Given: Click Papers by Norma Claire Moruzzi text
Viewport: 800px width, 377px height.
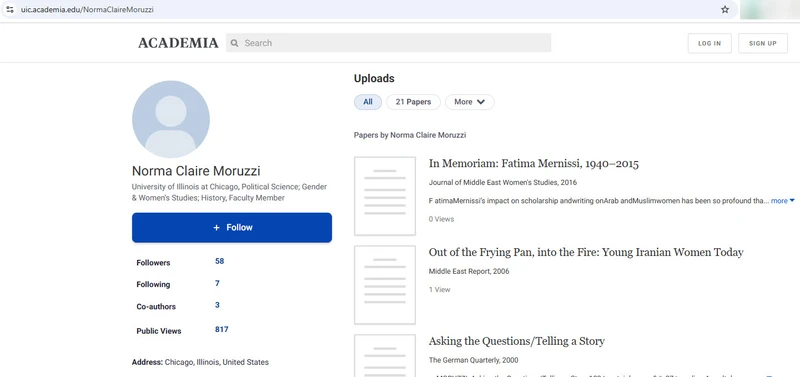Looking at the screenshot, I should click(410, 135).
